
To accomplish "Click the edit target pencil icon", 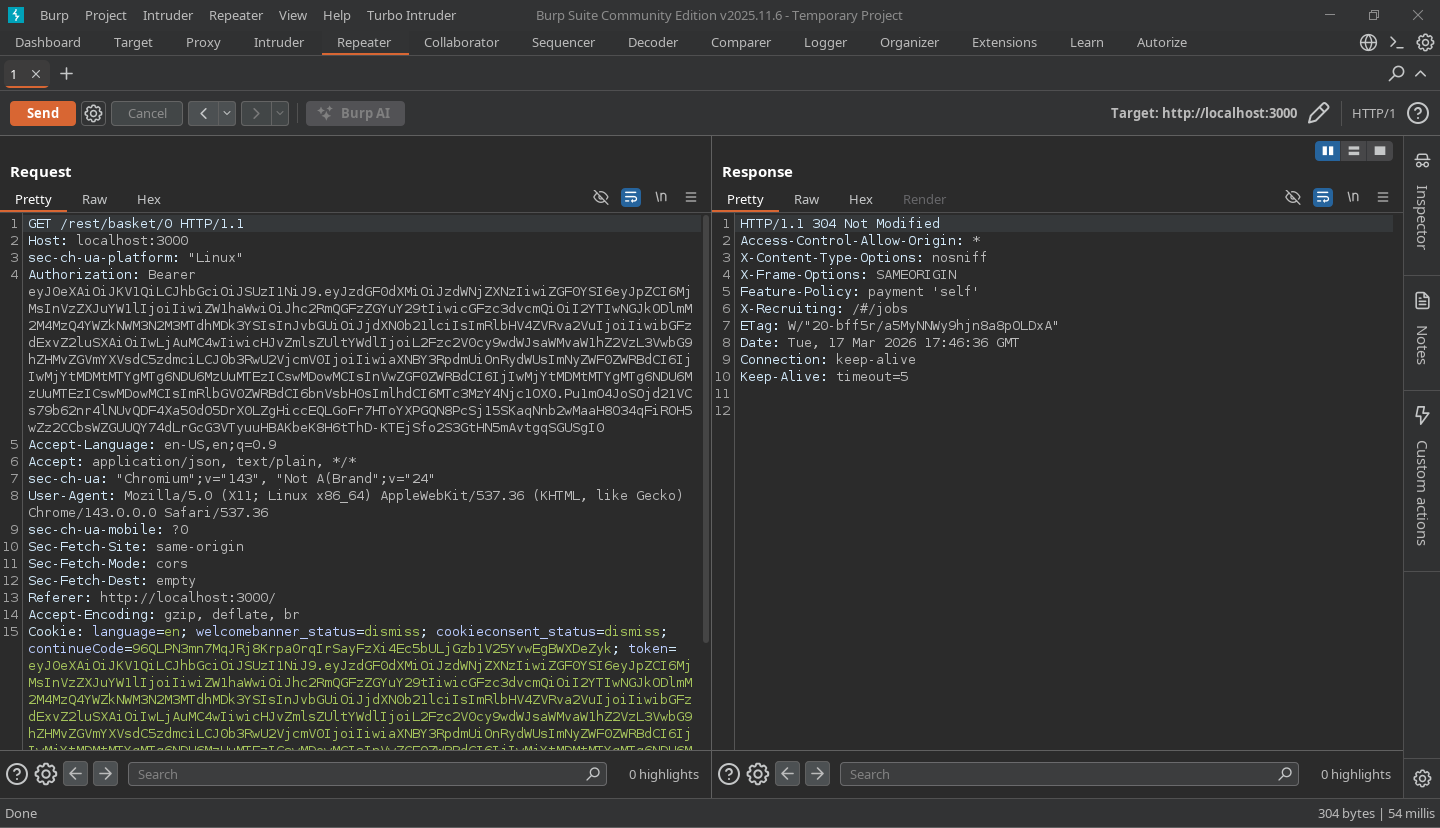I will point(1318,113).
